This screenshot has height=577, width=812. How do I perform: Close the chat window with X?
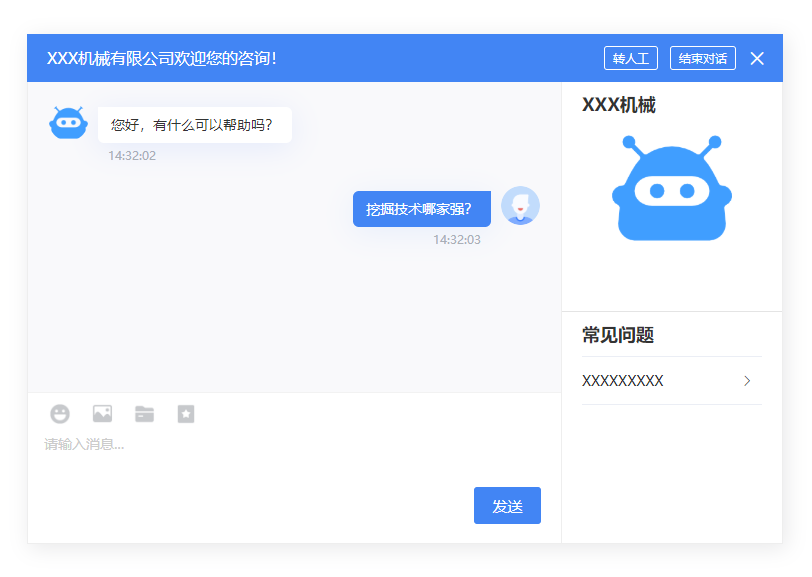coord(757,59)
